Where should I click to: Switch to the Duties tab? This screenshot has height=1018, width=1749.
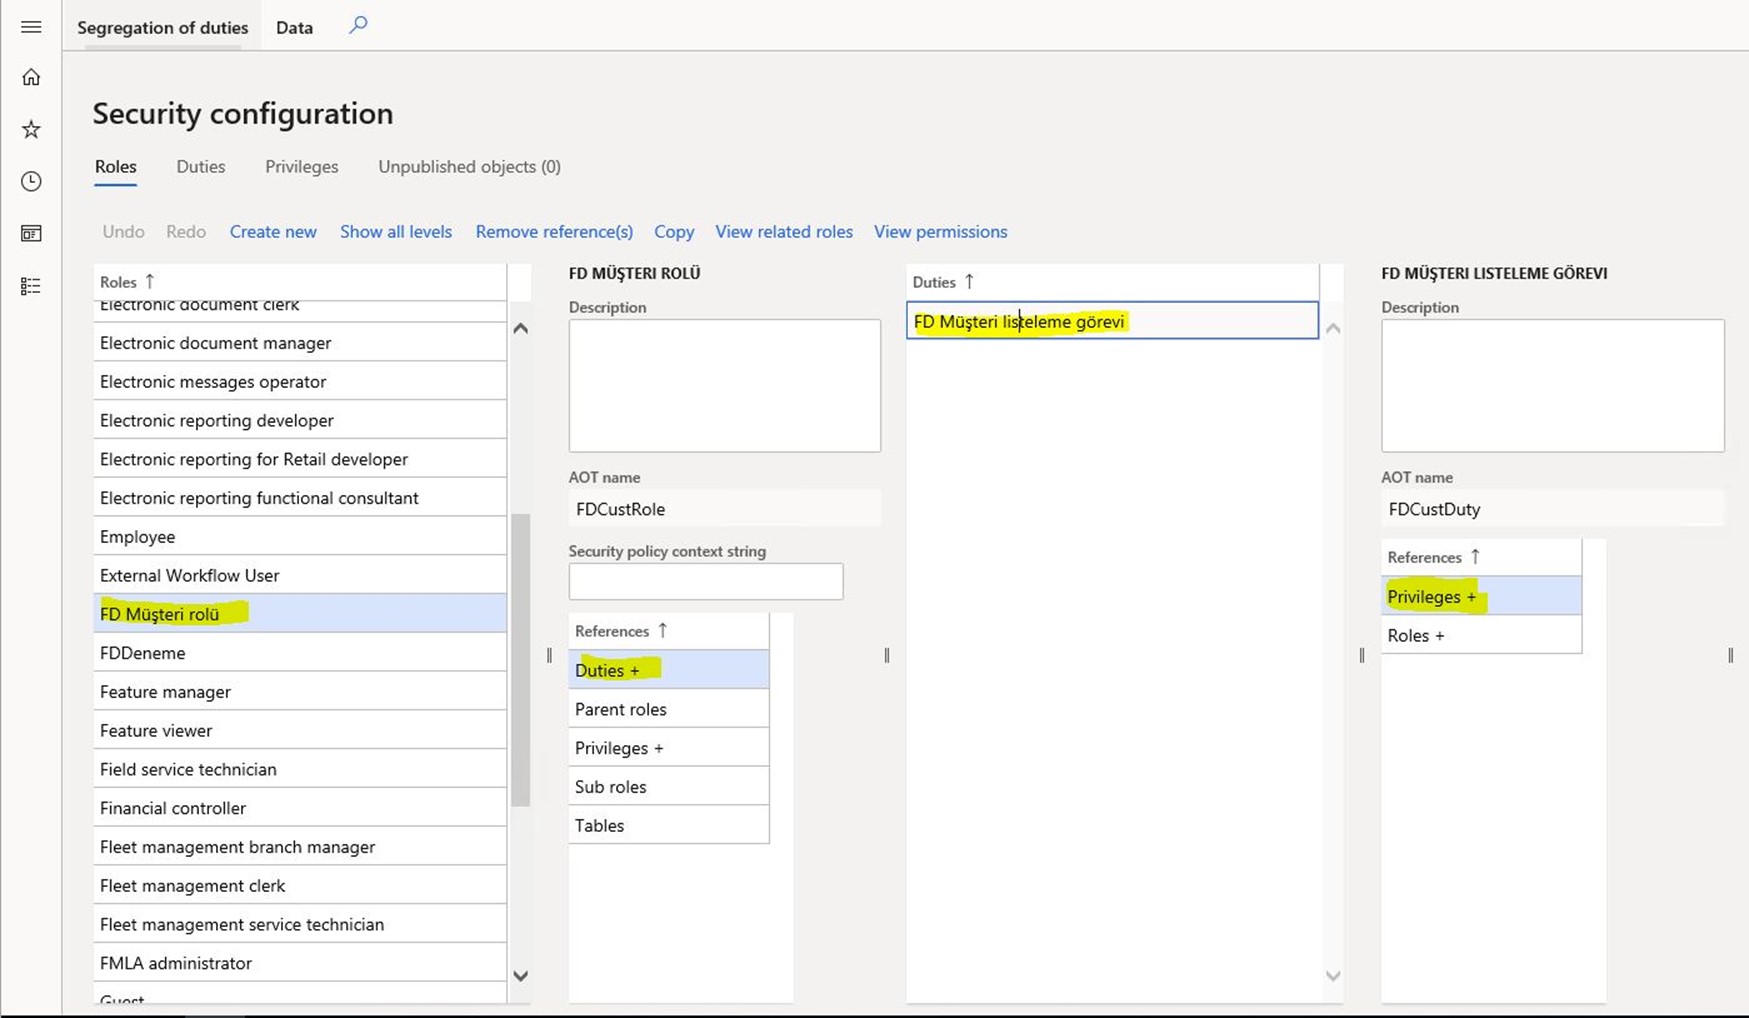[201, 167]
